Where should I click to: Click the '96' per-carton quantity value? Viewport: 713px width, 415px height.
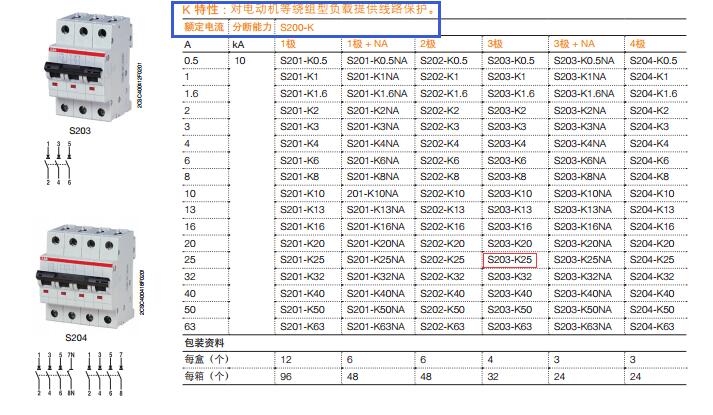(286, 377)
